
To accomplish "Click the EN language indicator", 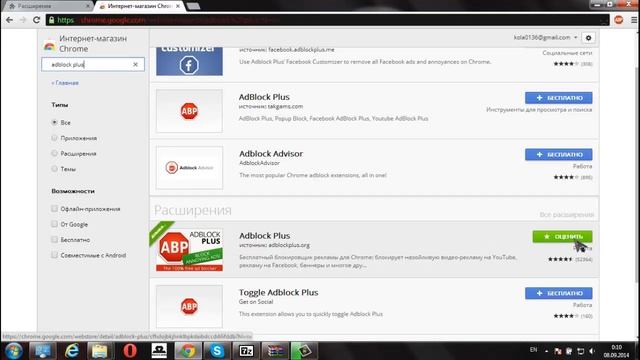I will [533, 350].
